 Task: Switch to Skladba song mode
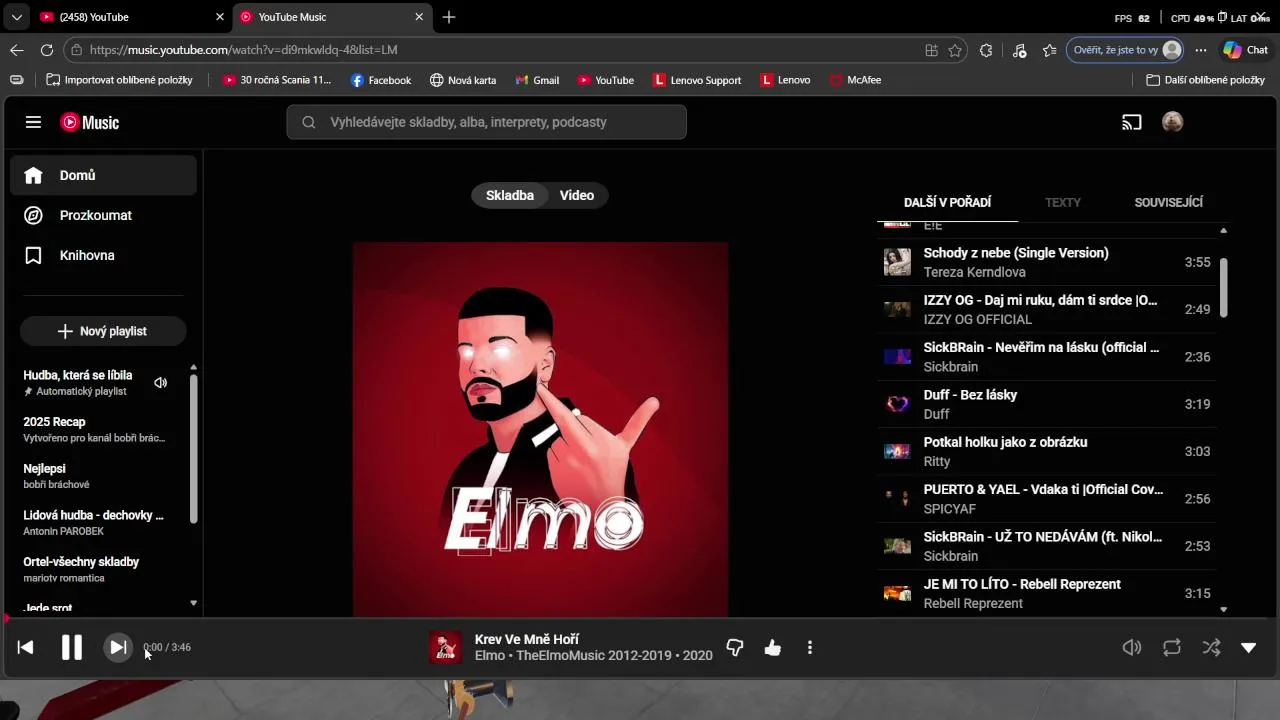510,195
